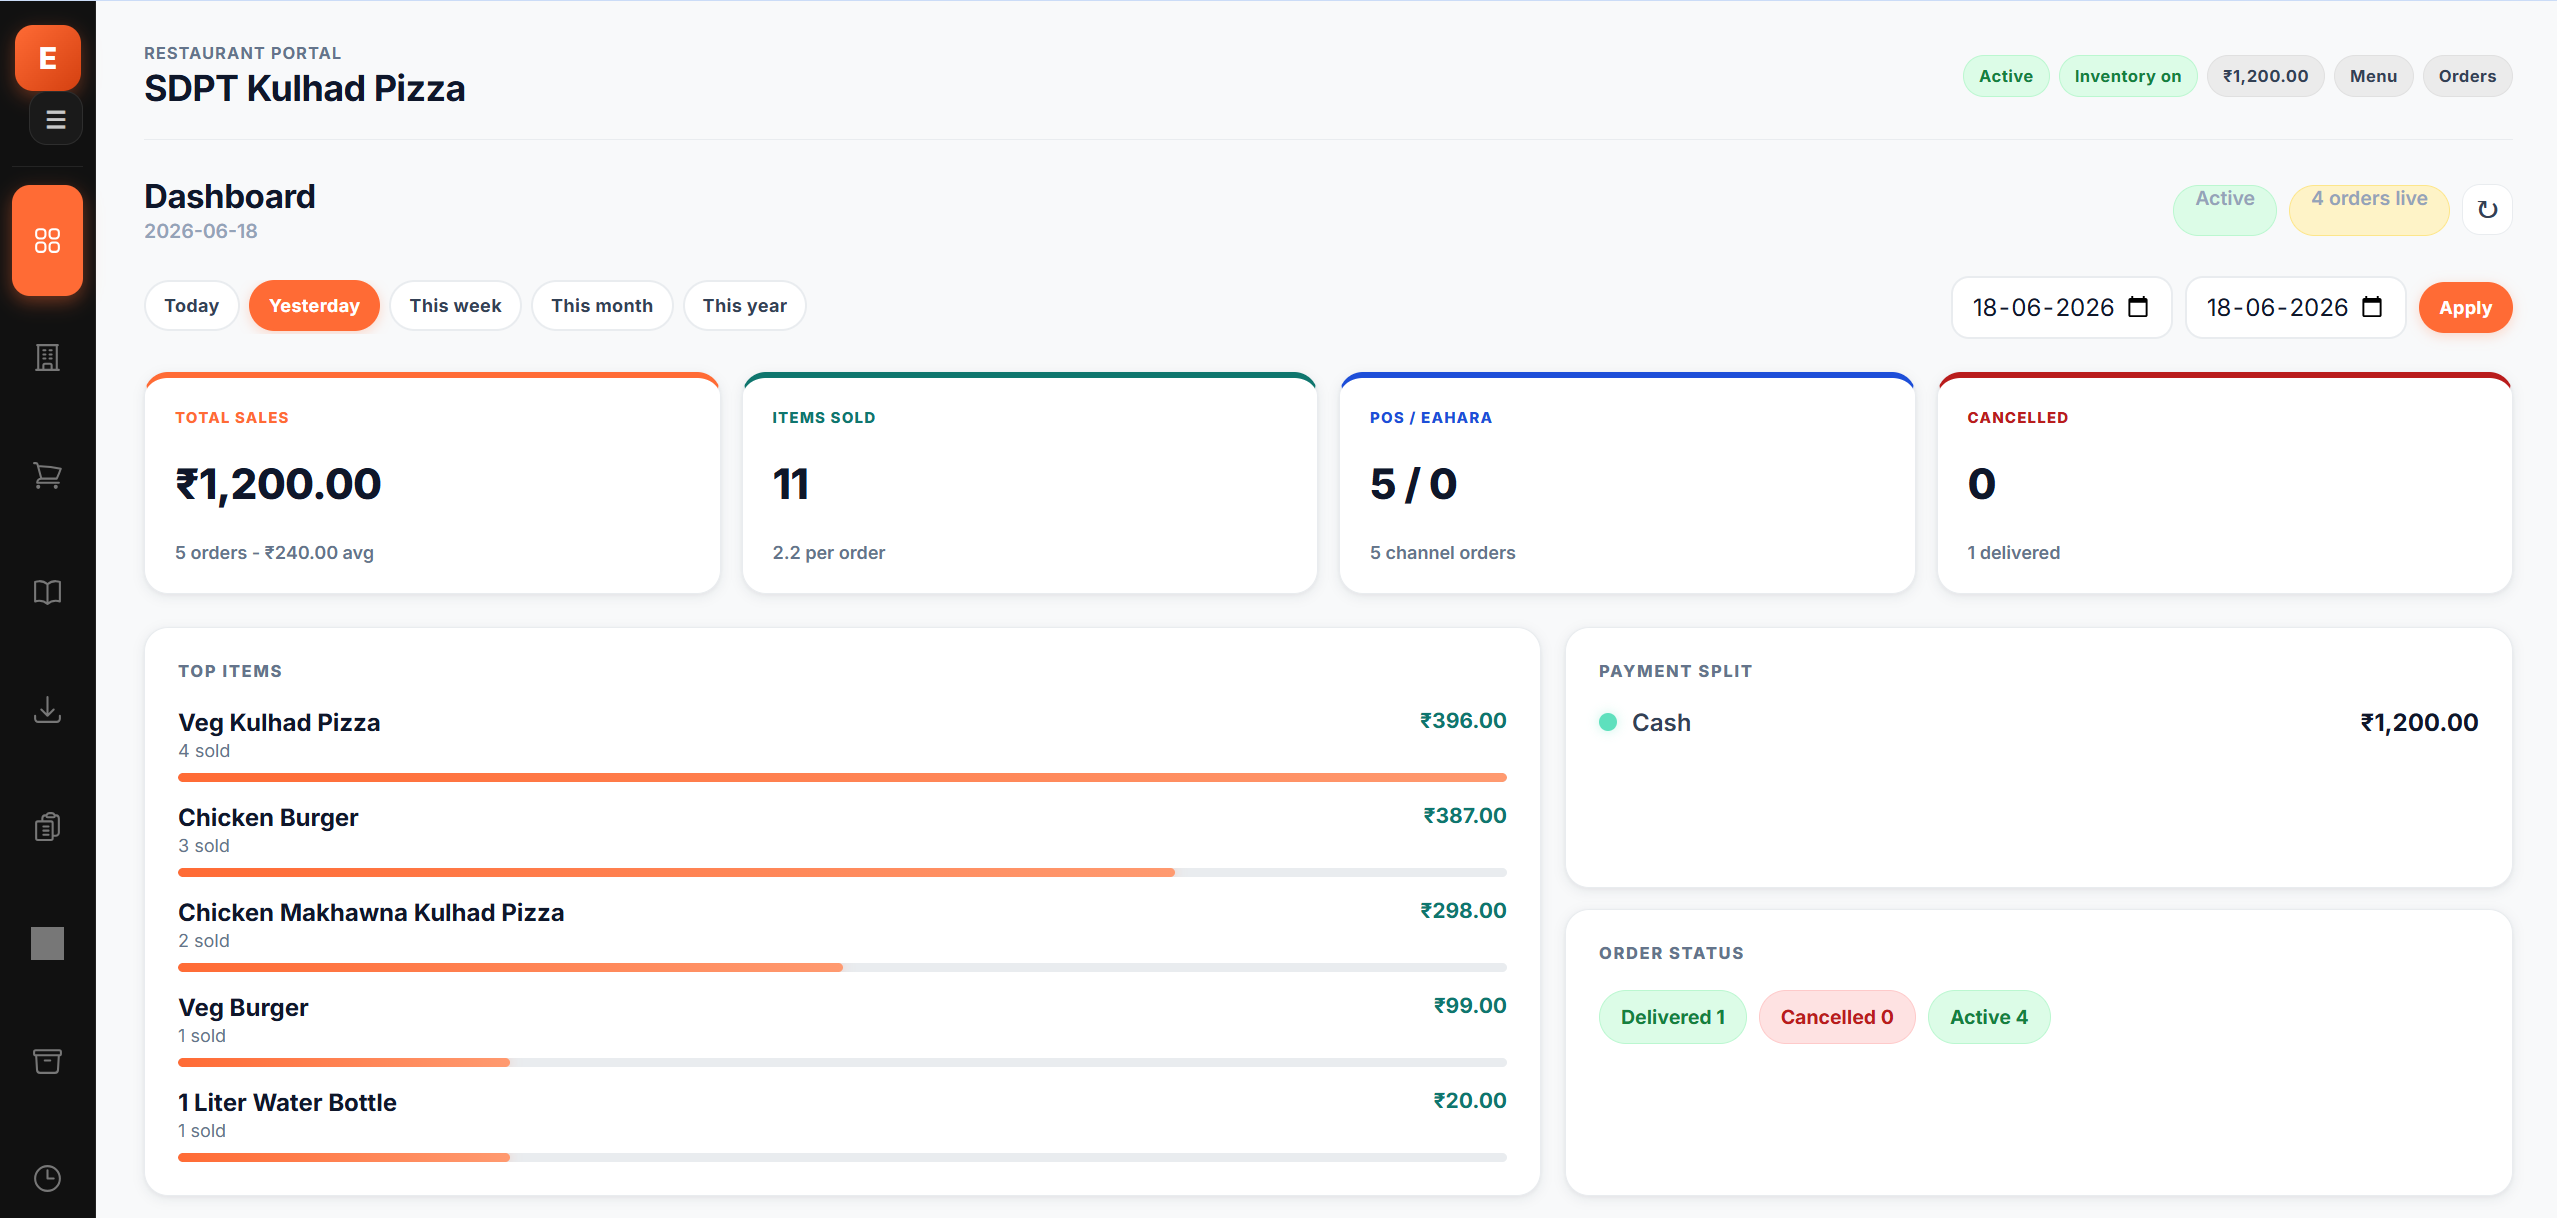Refresh the dashboard with the reload icon

click(2487, 210)
